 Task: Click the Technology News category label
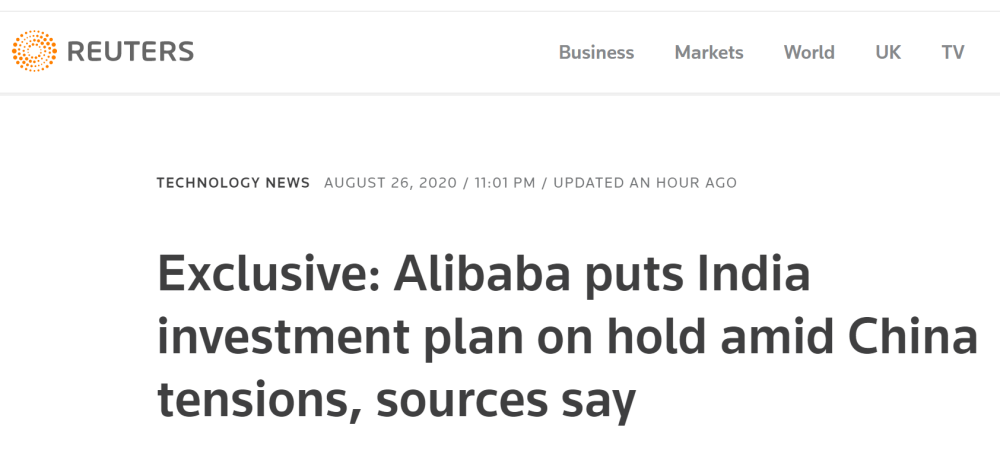[x=233, y=183]
